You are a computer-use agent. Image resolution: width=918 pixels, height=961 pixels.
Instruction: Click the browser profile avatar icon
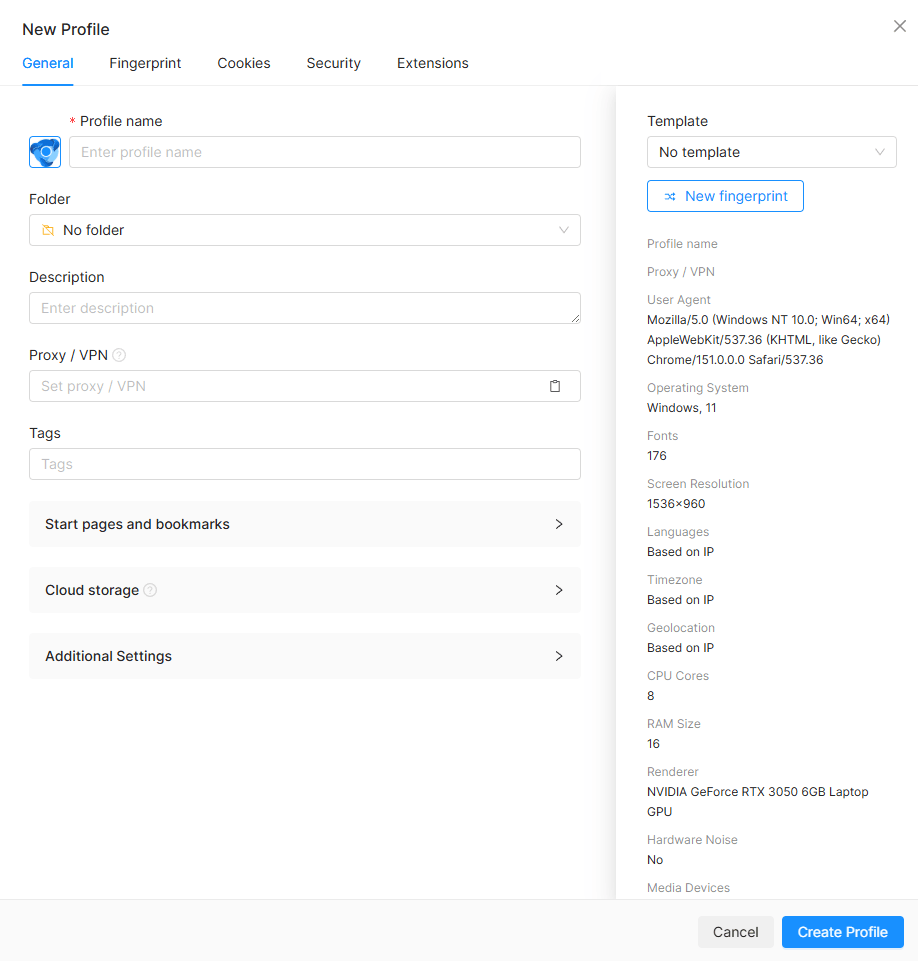45,152
